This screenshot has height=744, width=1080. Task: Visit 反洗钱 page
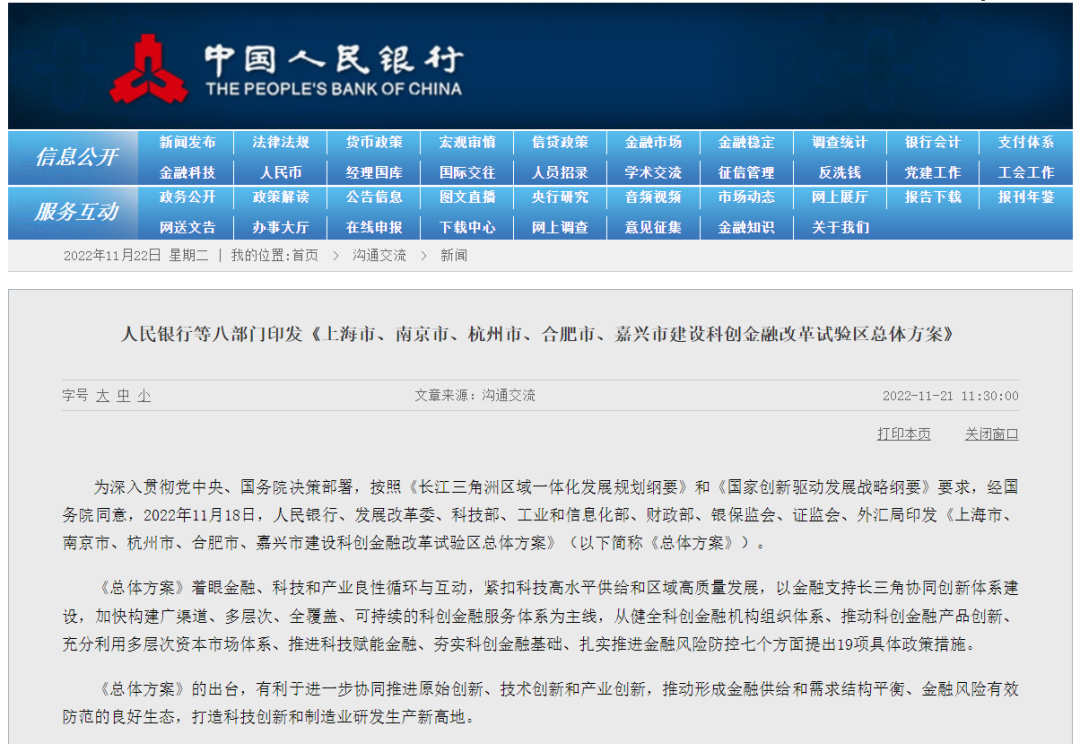[x=840, y=173]
